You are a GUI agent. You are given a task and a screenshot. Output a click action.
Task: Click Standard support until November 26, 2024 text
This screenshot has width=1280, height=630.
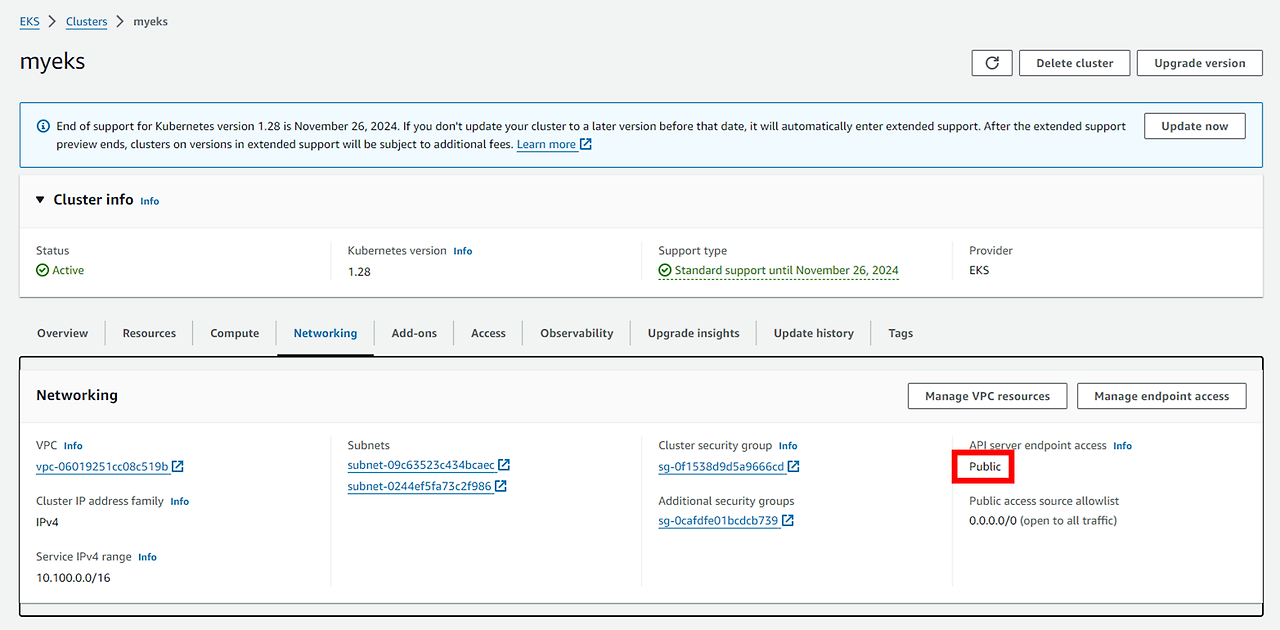[786, 270]
